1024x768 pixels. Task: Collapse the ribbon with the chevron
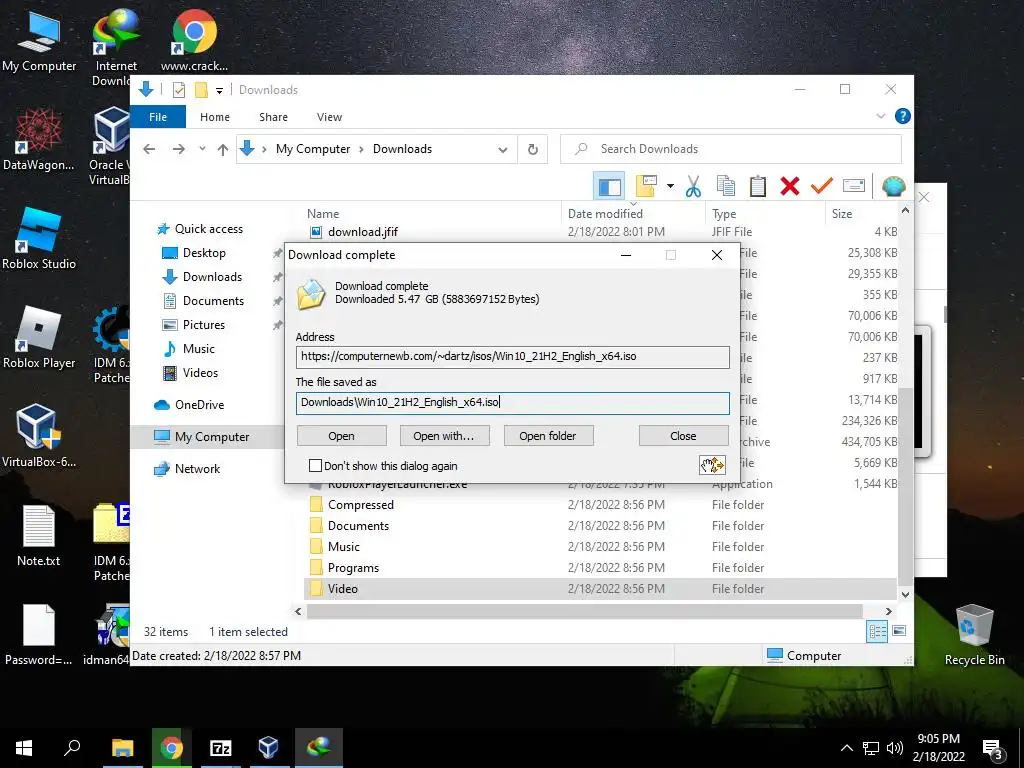point(880,116)
